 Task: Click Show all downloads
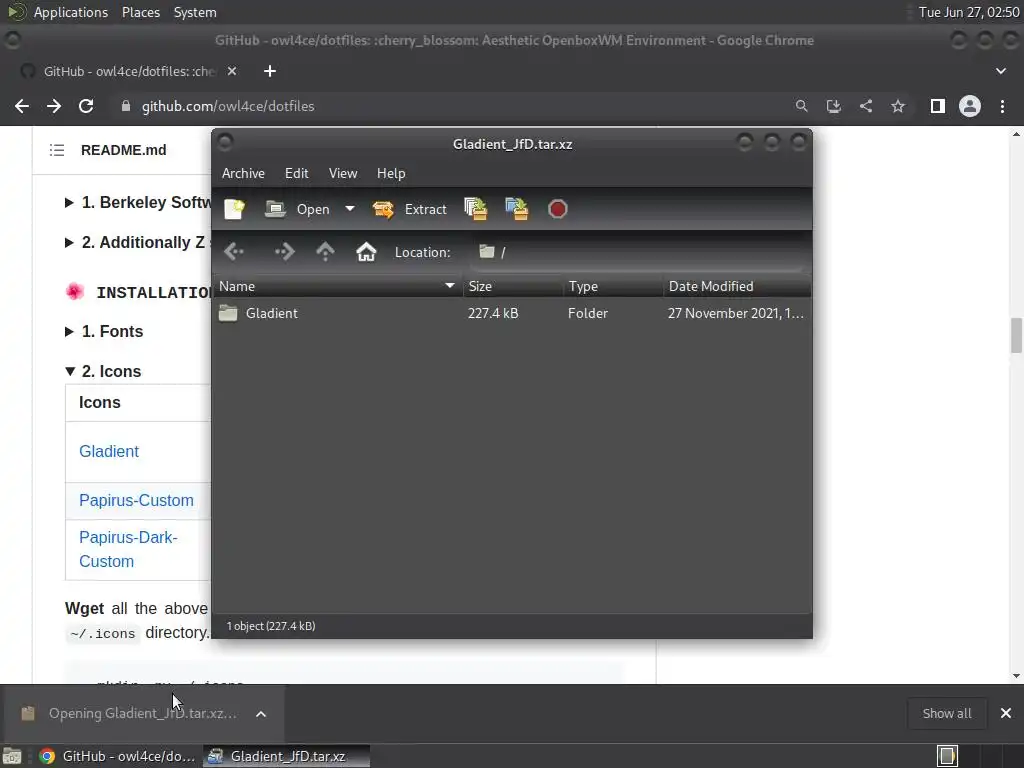click(947, 713)
